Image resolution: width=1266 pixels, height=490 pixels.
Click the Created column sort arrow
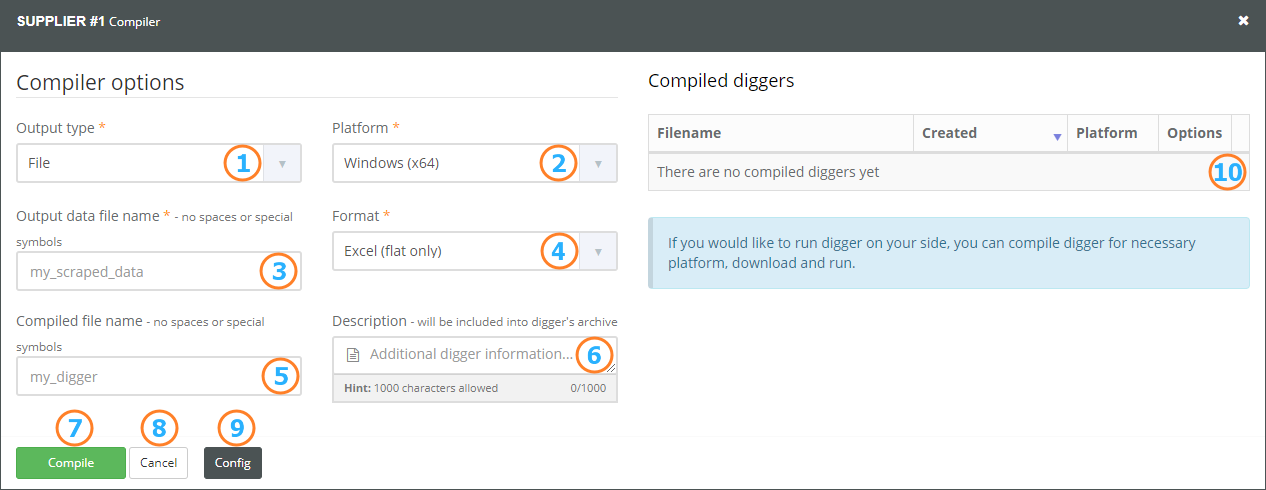(1057, 137)
